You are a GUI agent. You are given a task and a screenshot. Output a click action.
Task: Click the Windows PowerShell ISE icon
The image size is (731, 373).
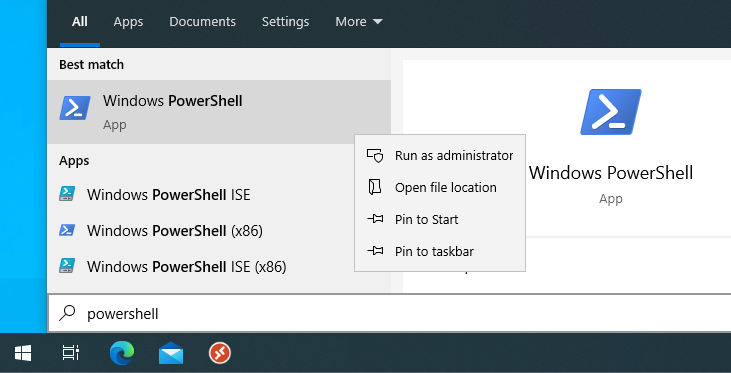67,194
